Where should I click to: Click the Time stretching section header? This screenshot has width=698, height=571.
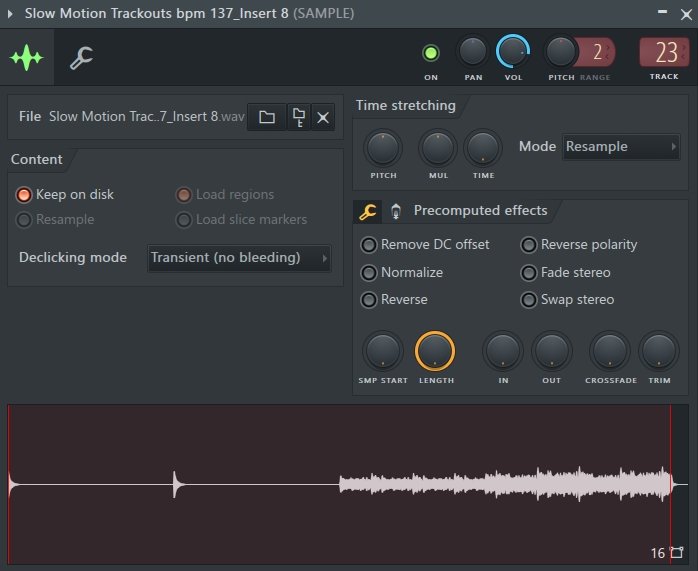[x=406, y=105]
